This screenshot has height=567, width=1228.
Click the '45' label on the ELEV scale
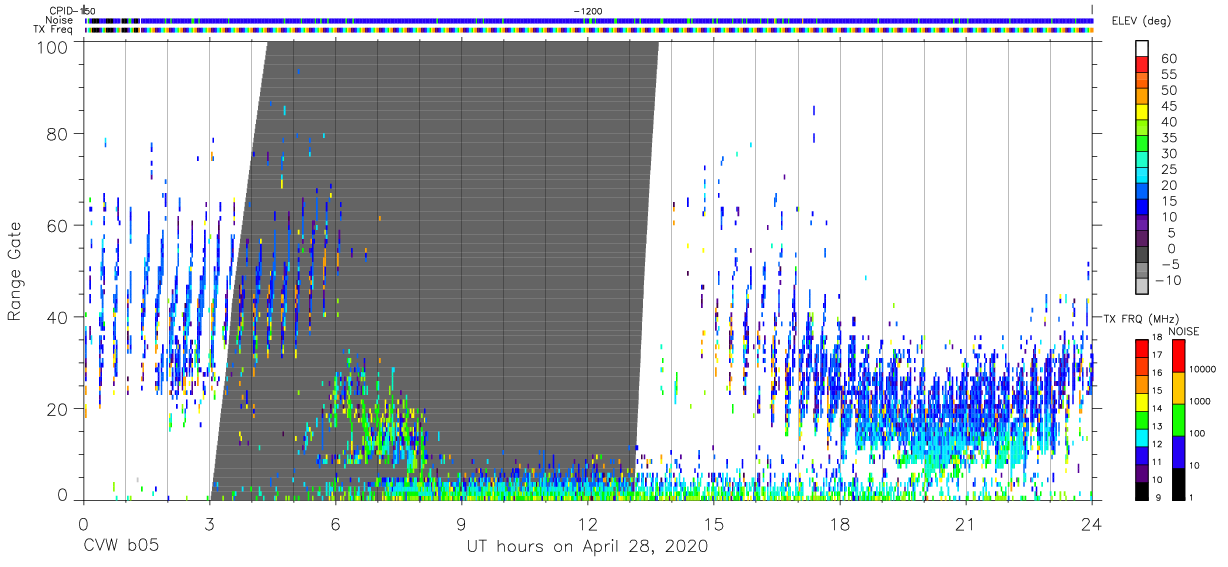[x=1167, y=107]
